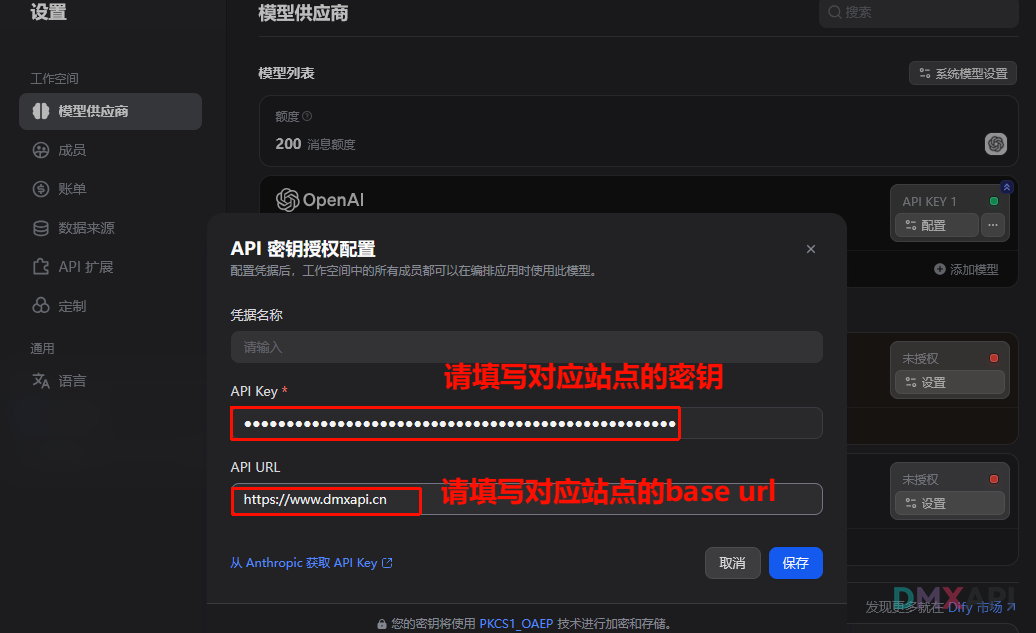Open the three-dot menu beside 配置
1036x633 pixels.
tap(992, 225)
